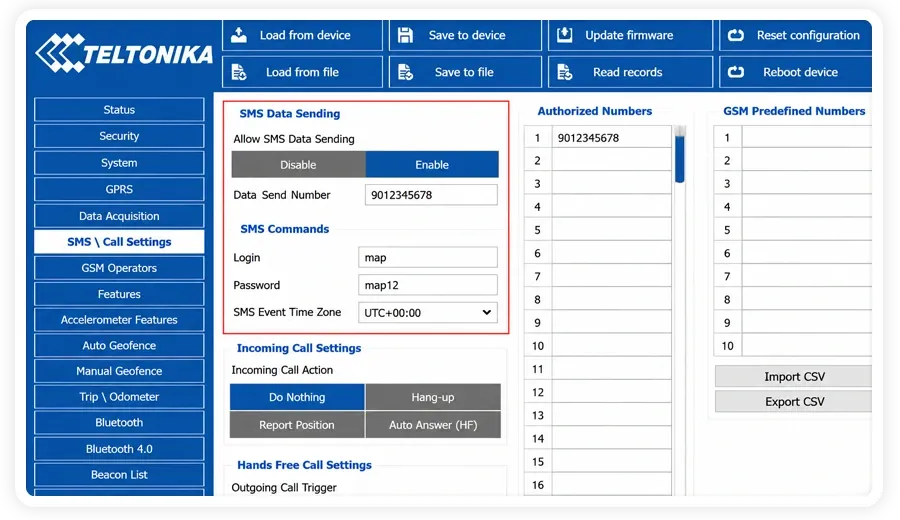
Task: Open GSM Operators section
Action: click(x=119, y=268)
